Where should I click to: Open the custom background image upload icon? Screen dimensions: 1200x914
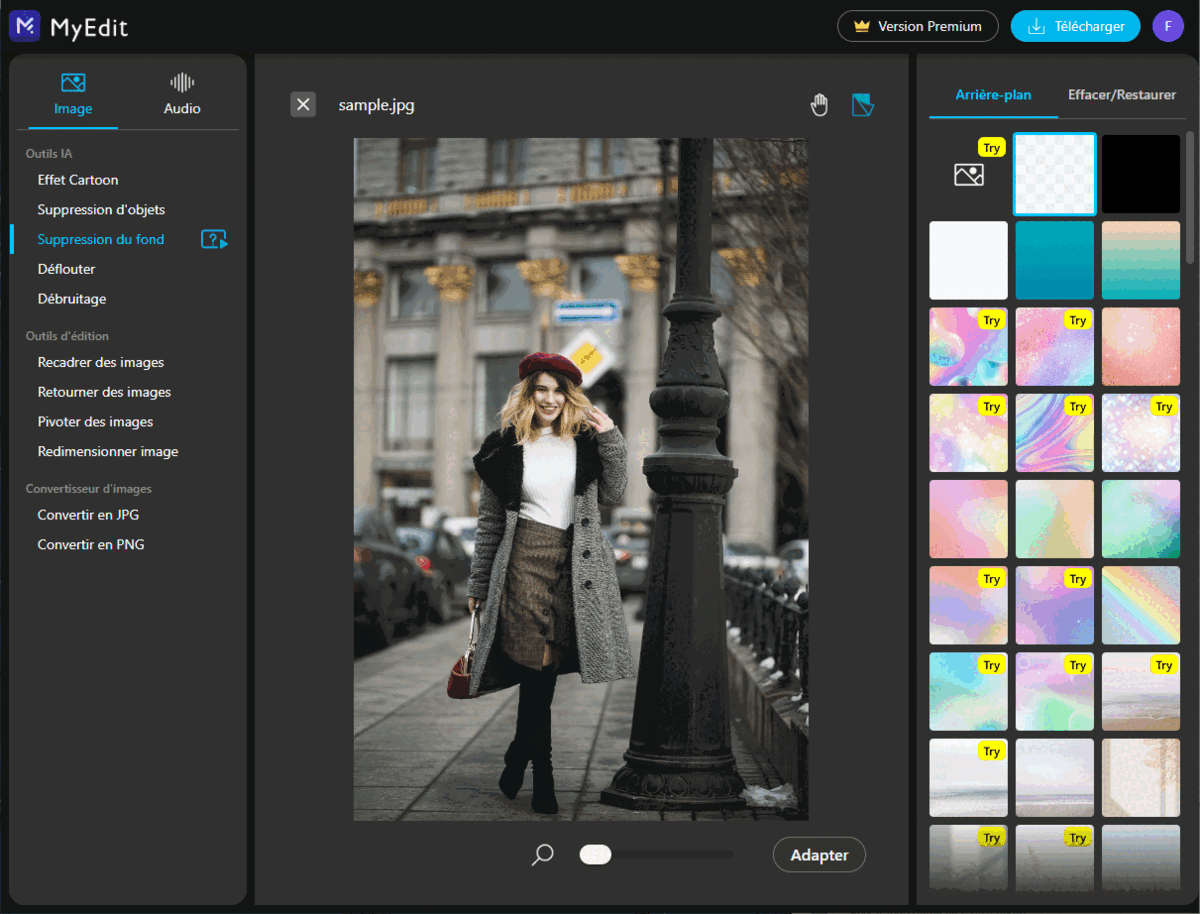tap(968, 175)
